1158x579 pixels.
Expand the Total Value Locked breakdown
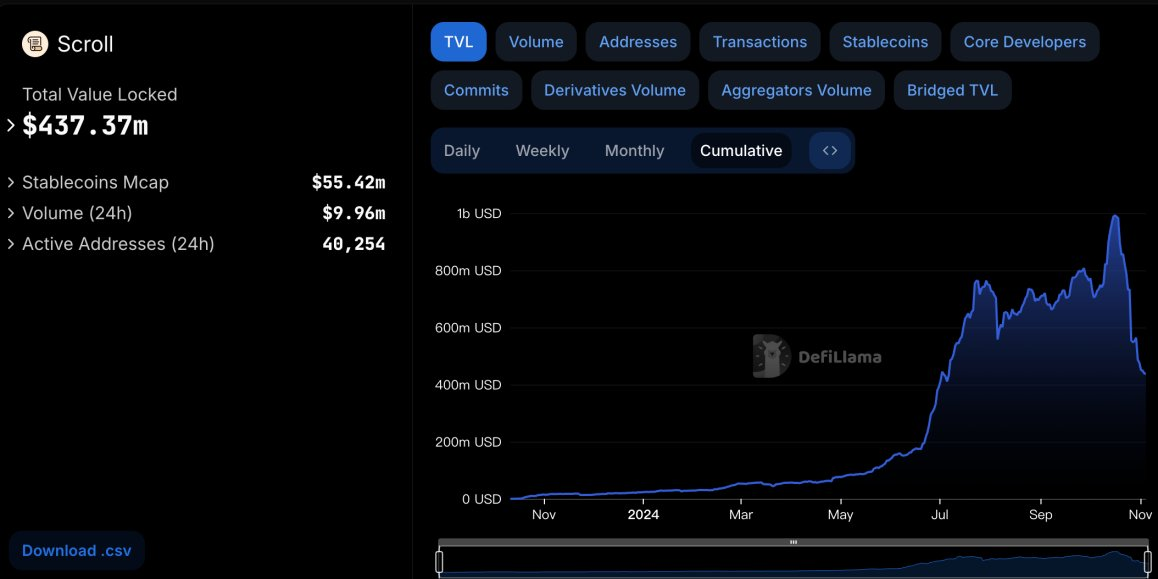(x=11, y=126)
